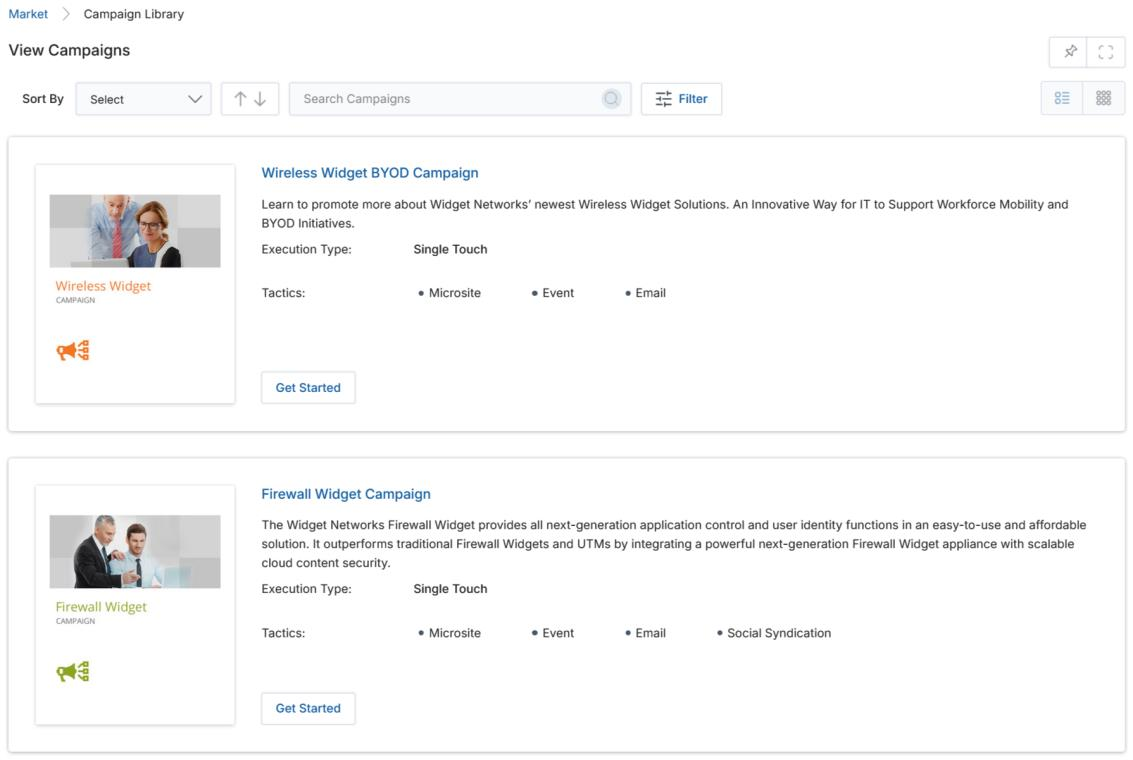This screenshot has width=1133, height=760.
Task: Click Email tactic of Firewall Widget campaign
Action: point(650,633)
